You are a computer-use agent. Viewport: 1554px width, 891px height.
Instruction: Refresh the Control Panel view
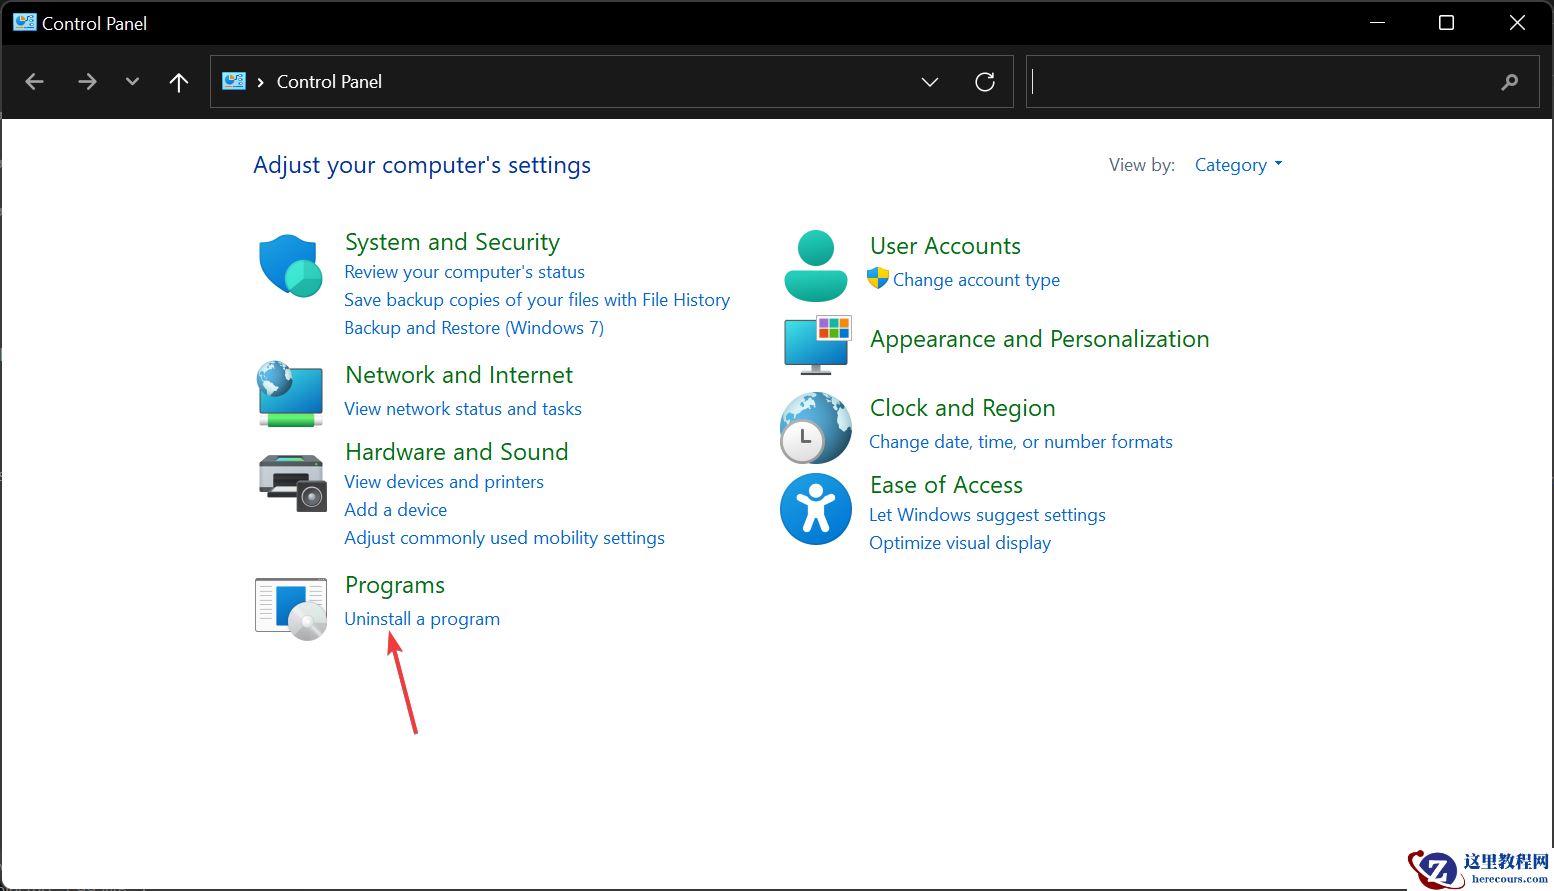[985, 81]
